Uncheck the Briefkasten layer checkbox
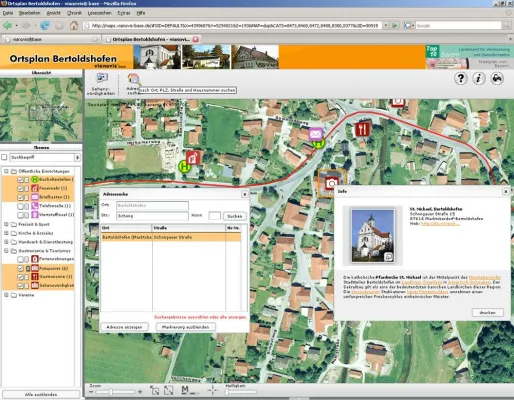The height and width of the screenshot is (400, 514). (x=20, y=197)
